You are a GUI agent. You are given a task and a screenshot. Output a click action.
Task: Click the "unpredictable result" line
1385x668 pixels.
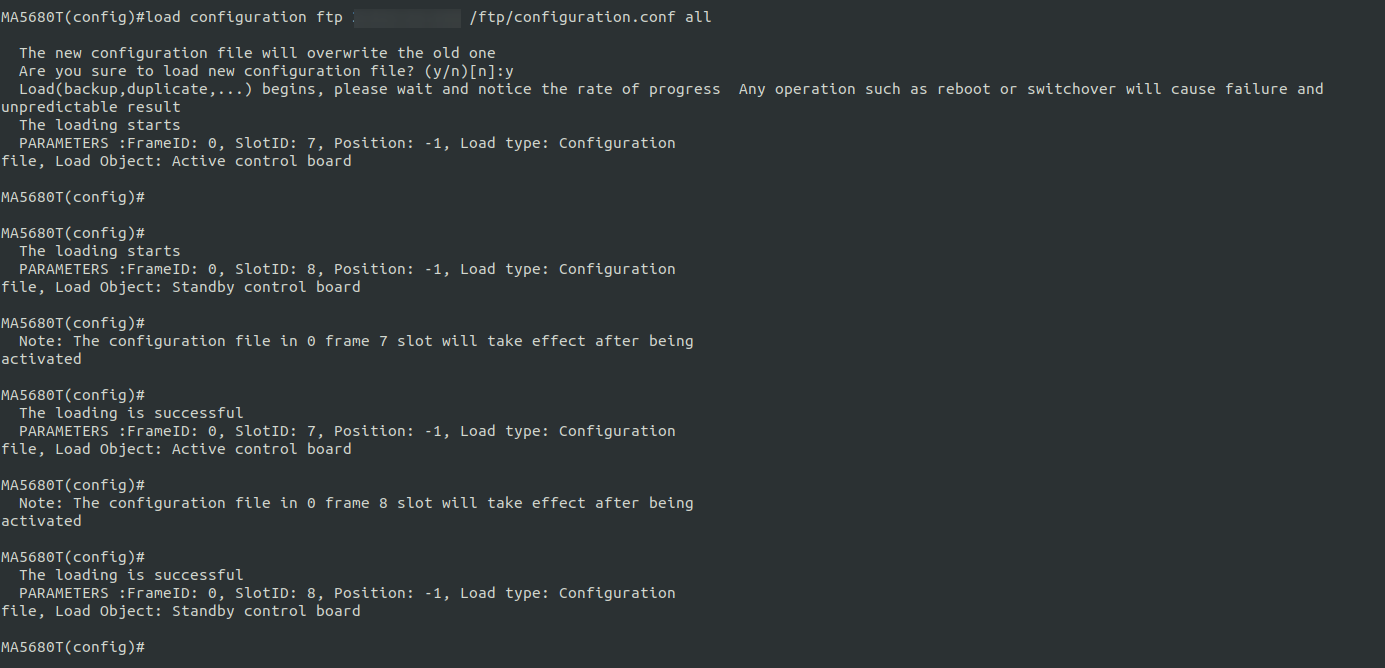click(x=91, y=107)
